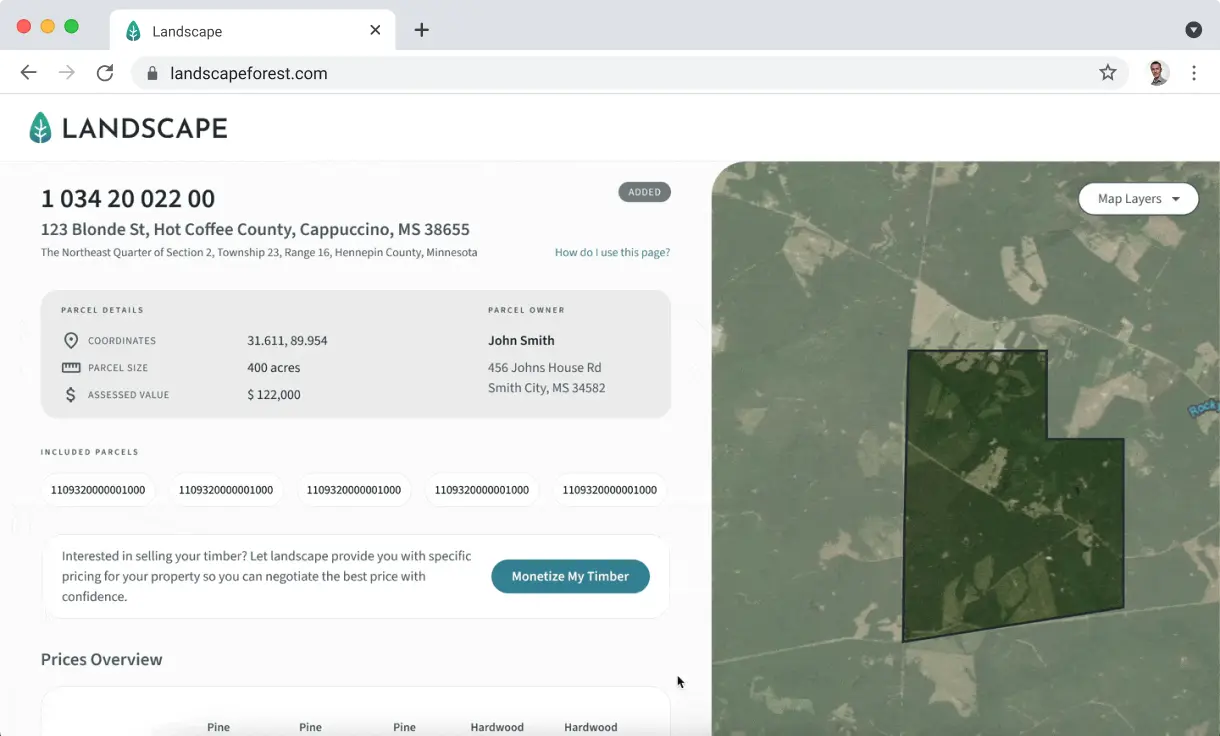Click the browser back arrow
1220x736 pixels.
pyautogui.click(x=29, y=73)
